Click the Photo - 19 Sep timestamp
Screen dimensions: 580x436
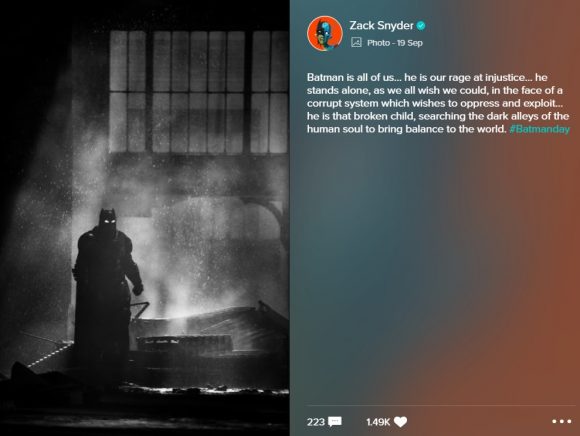395,43
